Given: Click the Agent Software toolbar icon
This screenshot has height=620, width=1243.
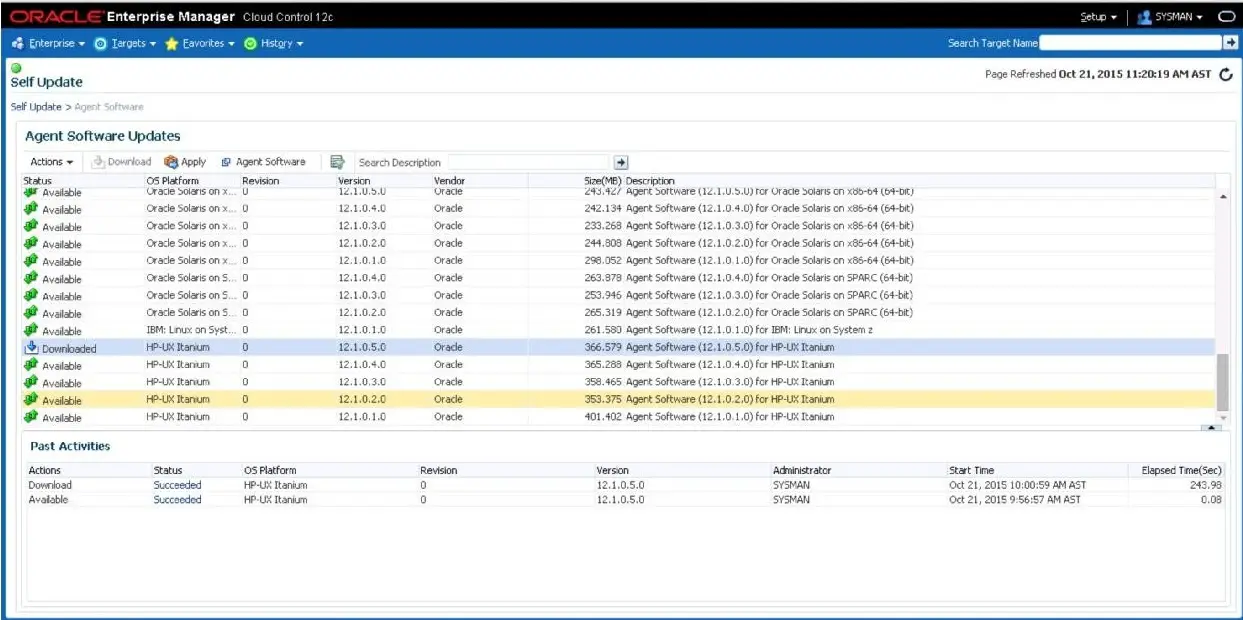Looking at the screenshot, I should (226, 162).
